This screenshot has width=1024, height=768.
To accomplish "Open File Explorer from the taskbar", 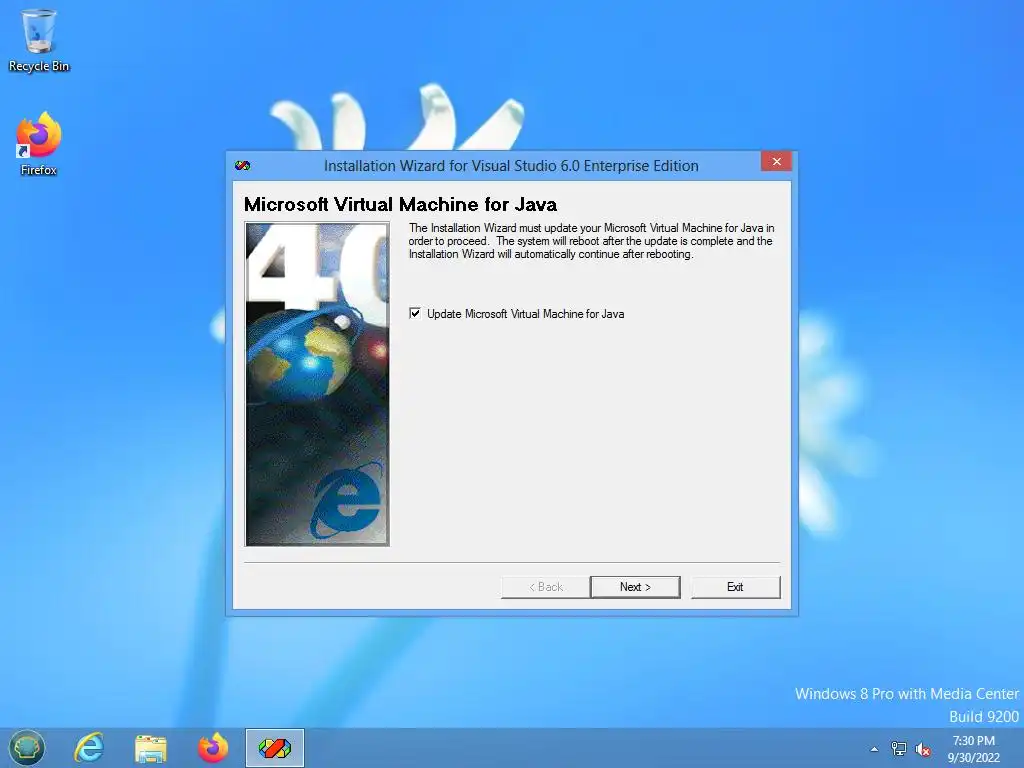I will (x=151, y=748).
